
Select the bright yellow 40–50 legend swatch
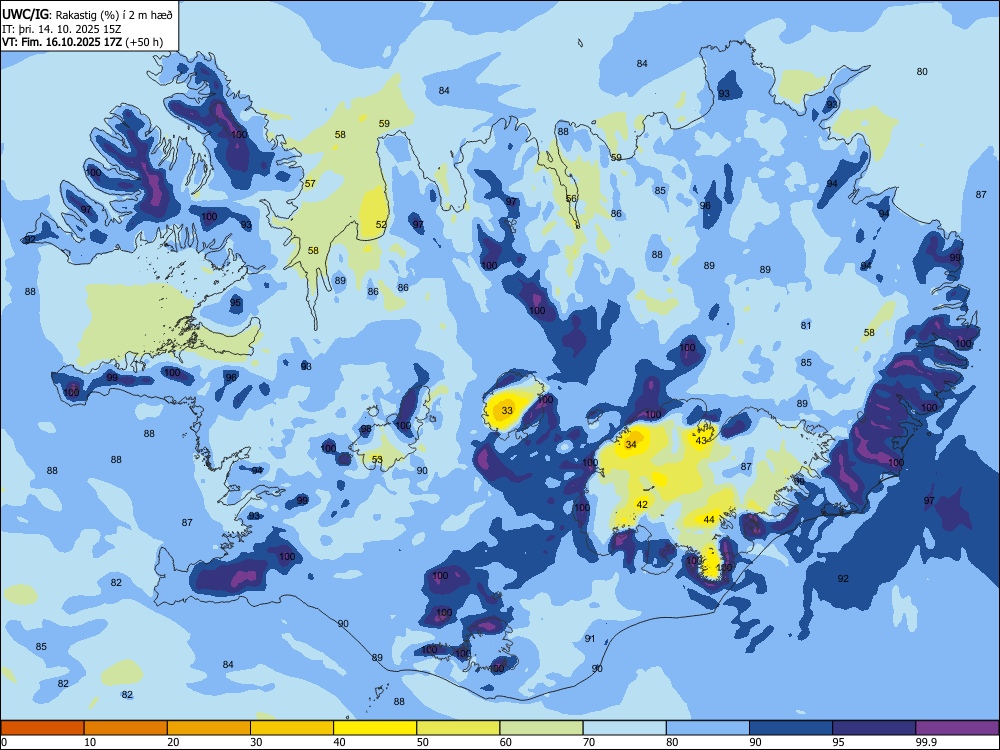tap(375, 728)
